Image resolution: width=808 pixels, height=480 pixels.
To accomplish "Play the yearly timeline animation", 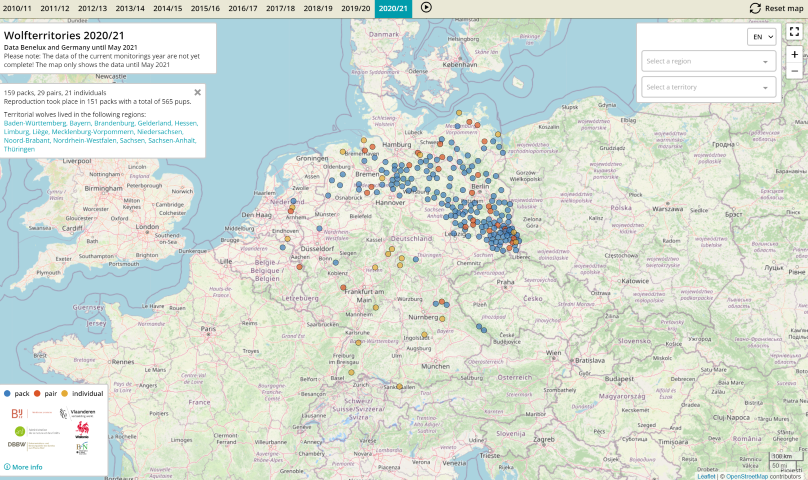I will point(426,8).
